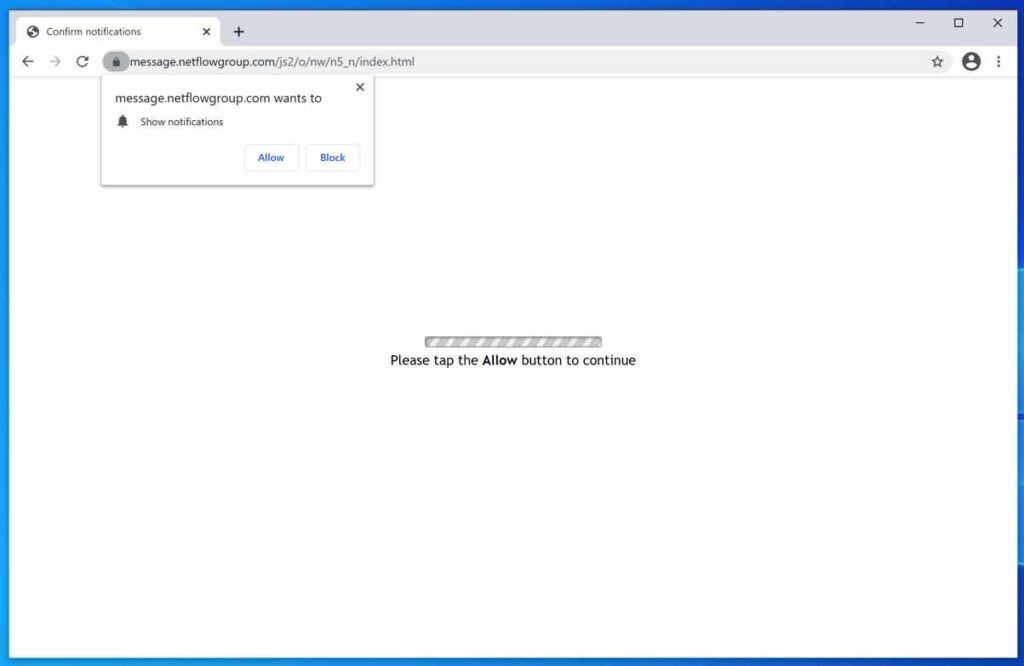Open a new browser tab

(x=238, y=31)
